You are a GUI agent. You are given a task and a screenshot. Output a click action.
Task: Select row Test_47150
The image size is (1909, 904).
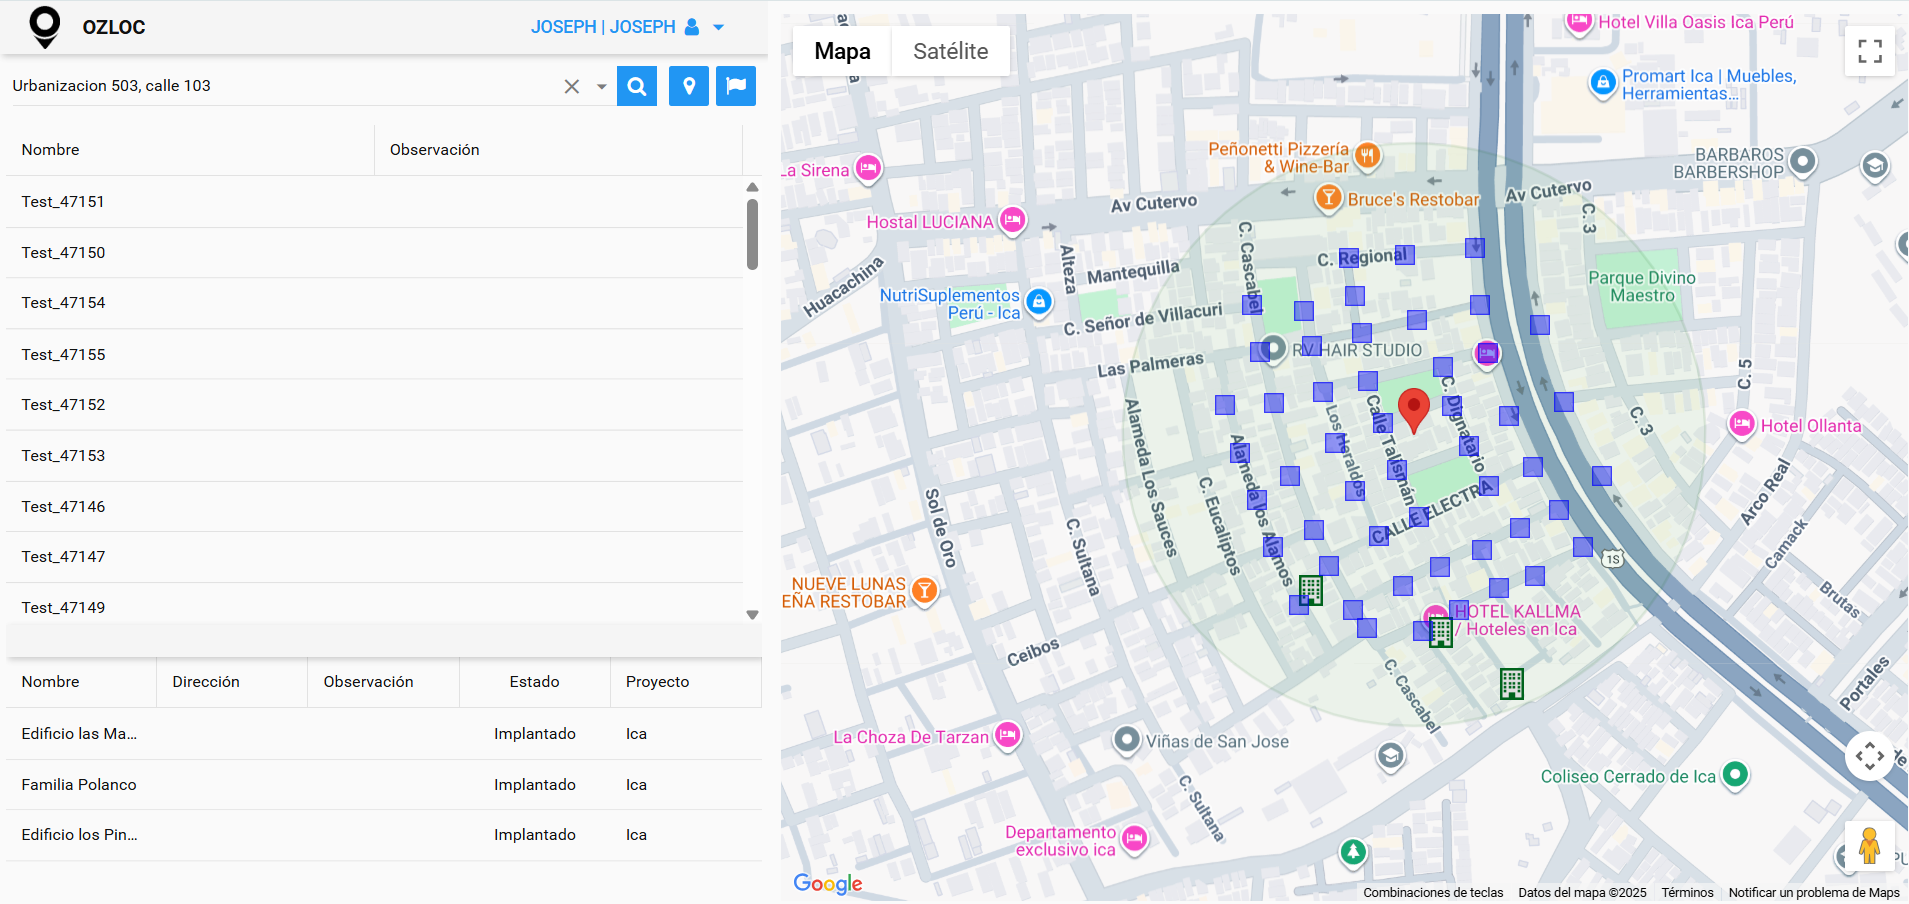374,253
